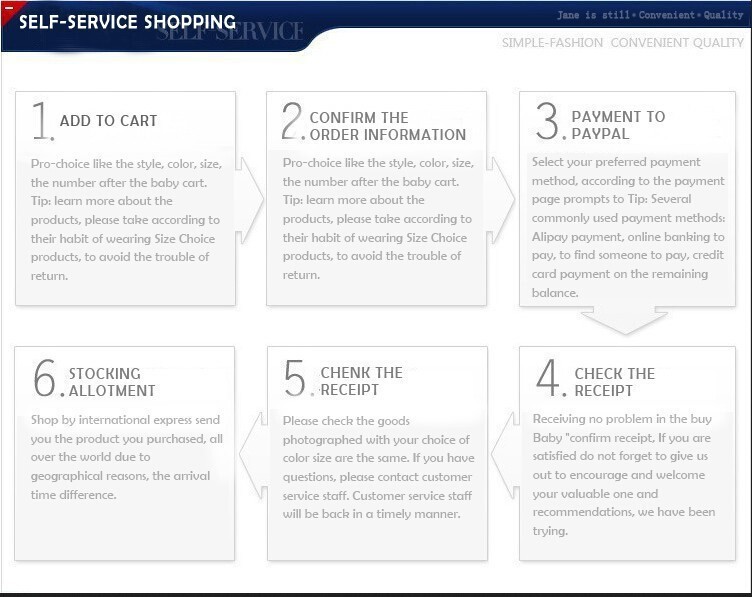Click the large number 4 step icon
The image size is (752, 597).
551,378
